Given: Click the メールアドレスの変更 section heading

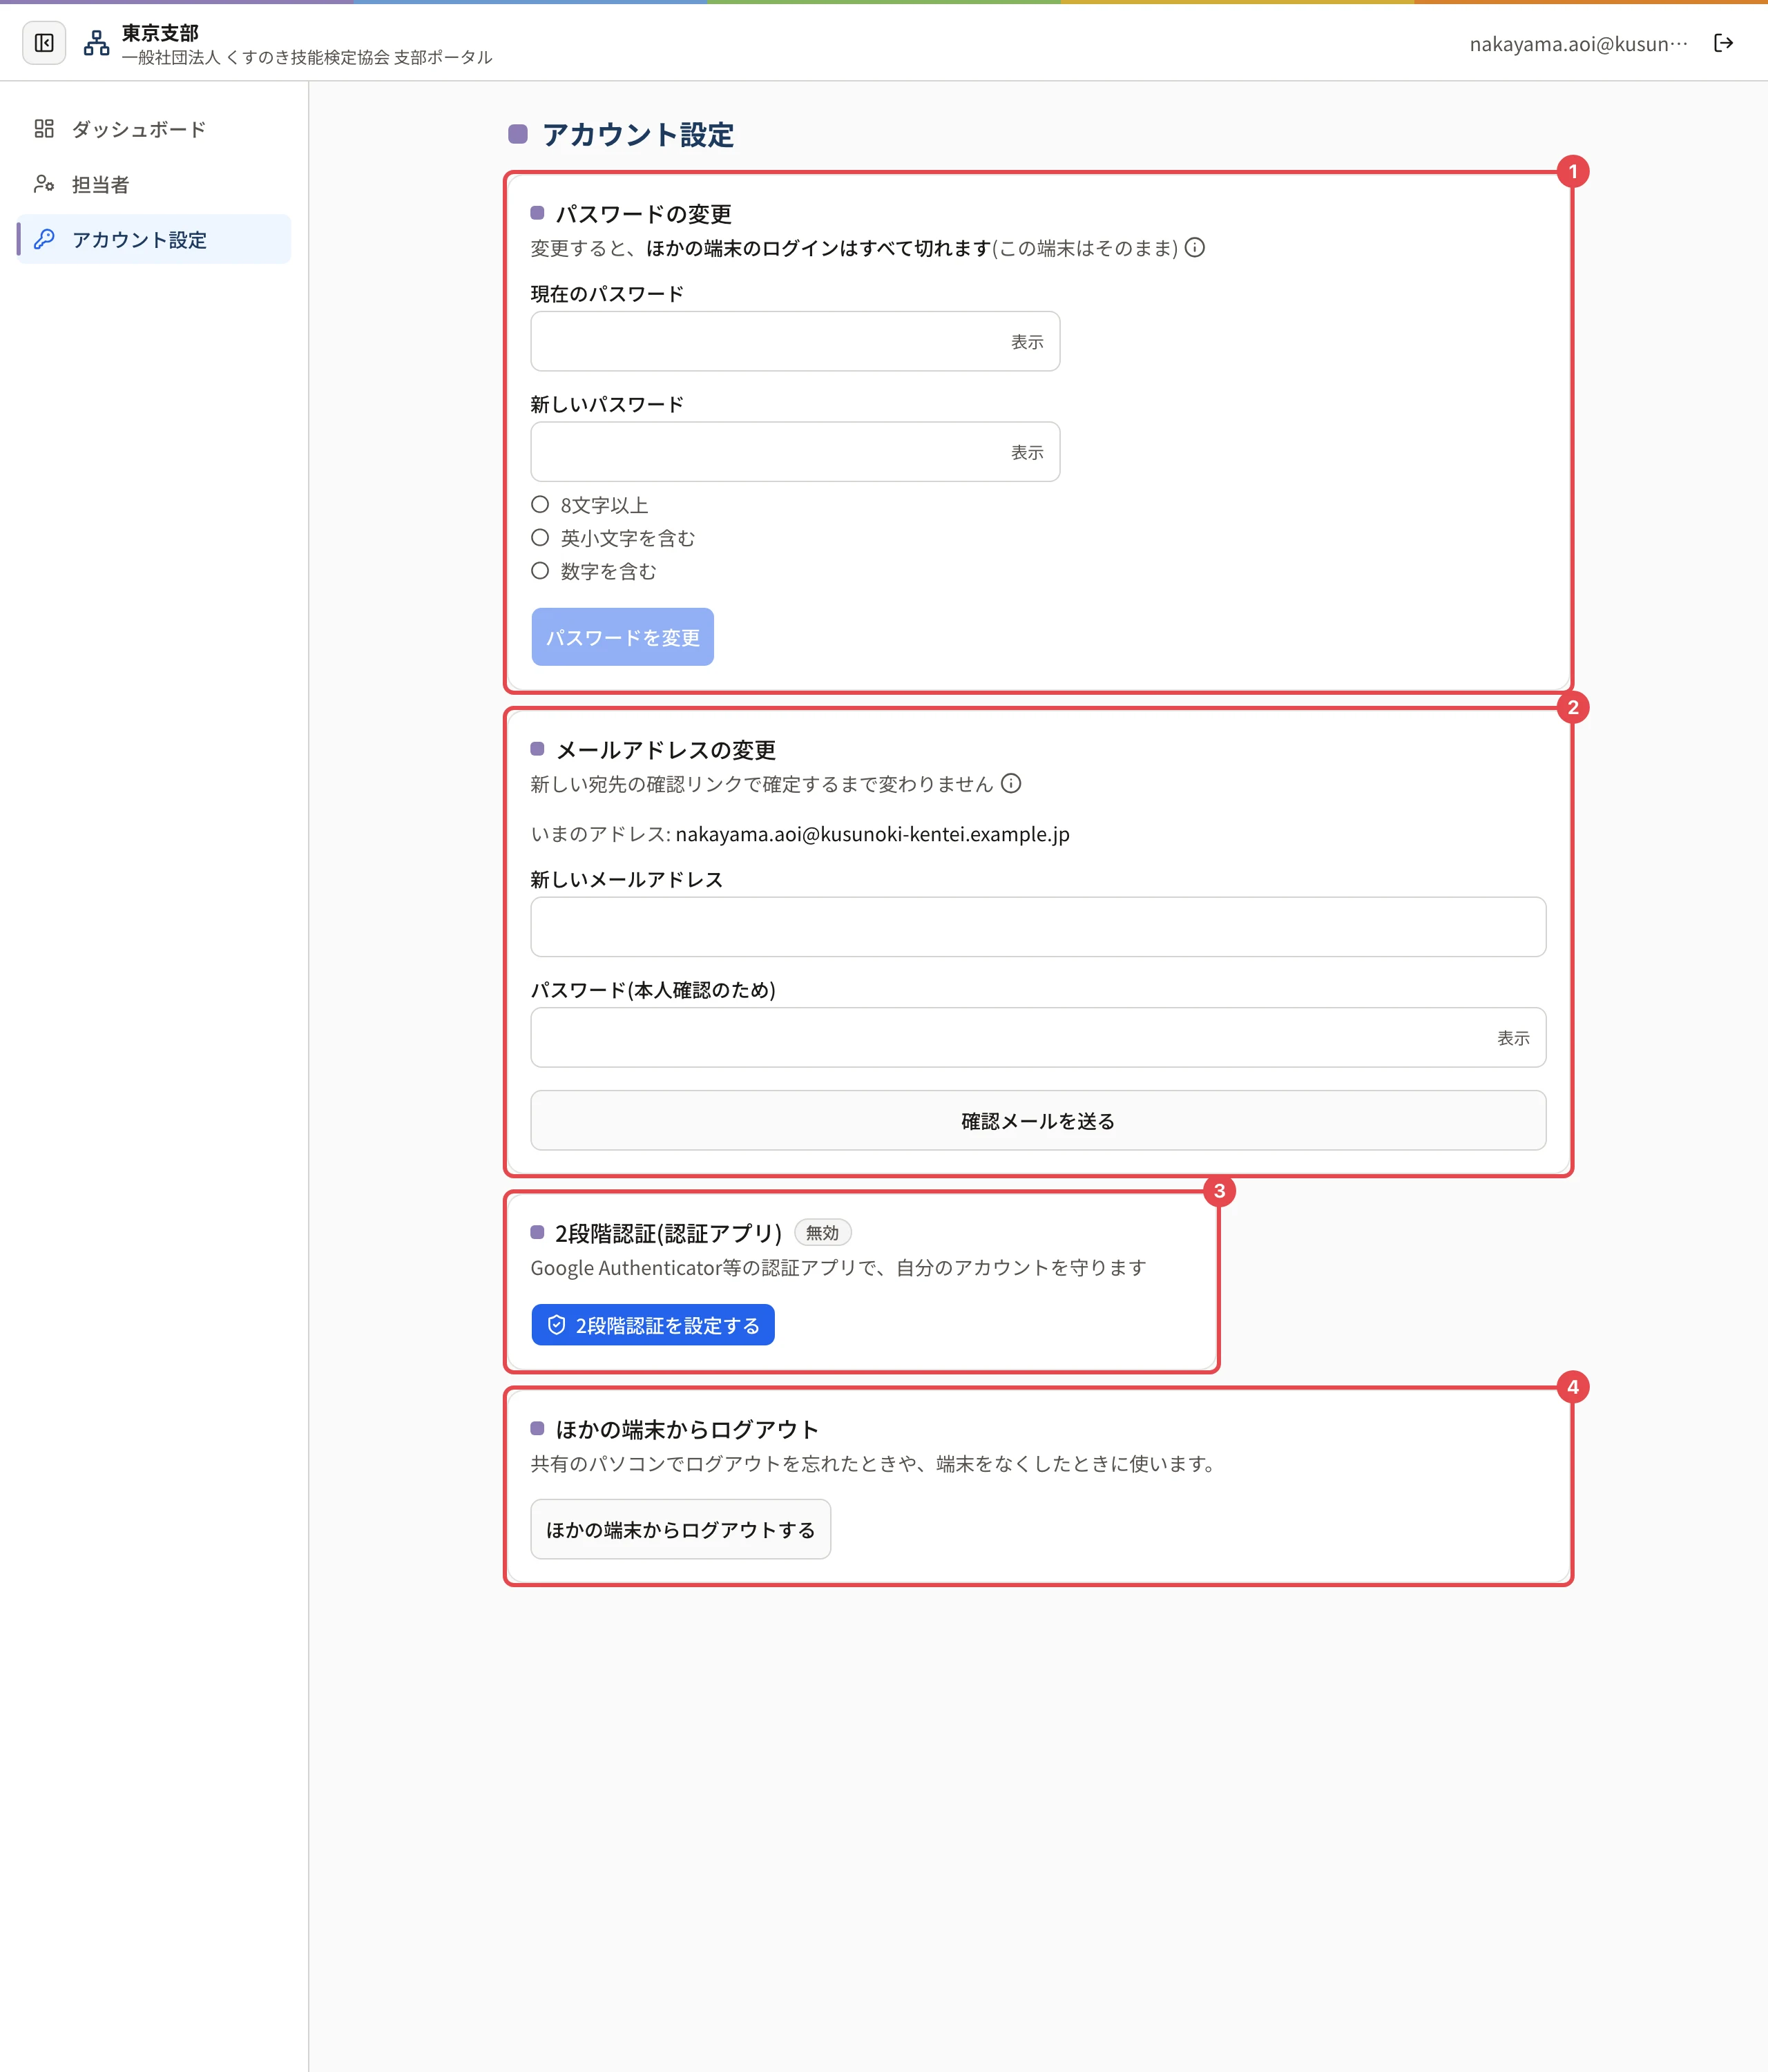Looking at the screenshot, I should [666, 750].
